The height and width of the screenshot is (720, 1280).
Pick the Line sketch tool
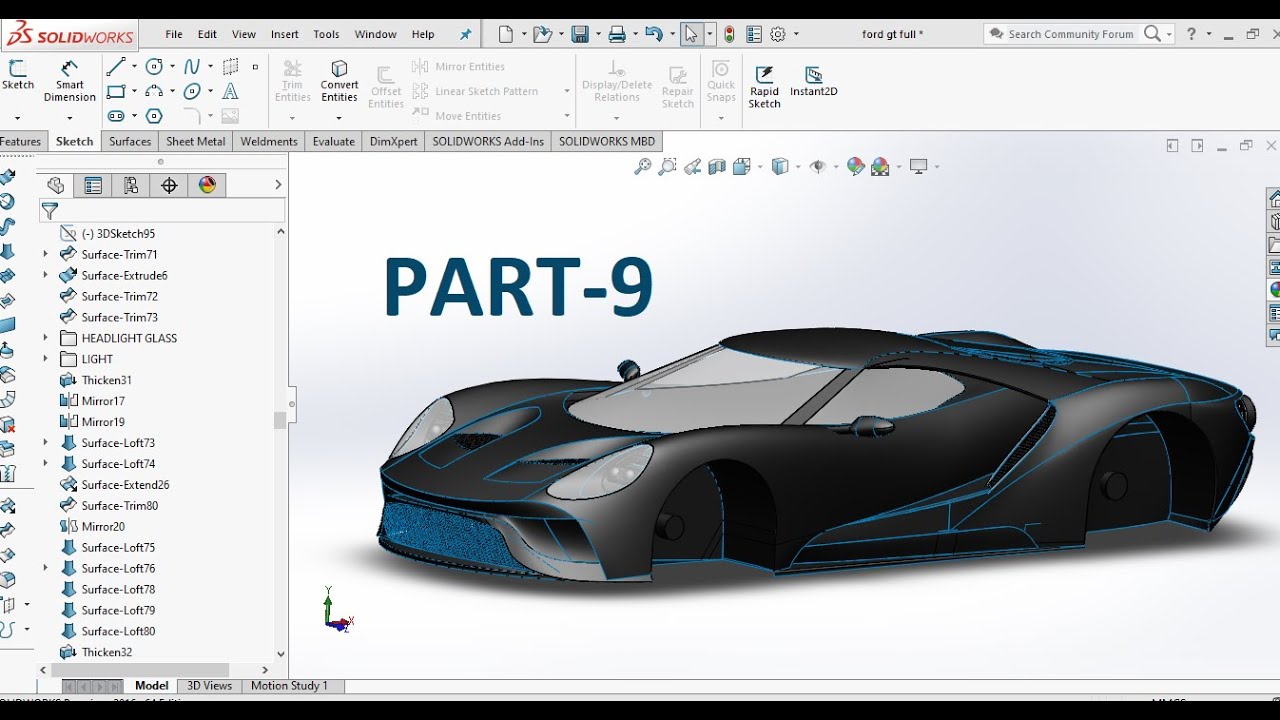(x=116, y=67)
